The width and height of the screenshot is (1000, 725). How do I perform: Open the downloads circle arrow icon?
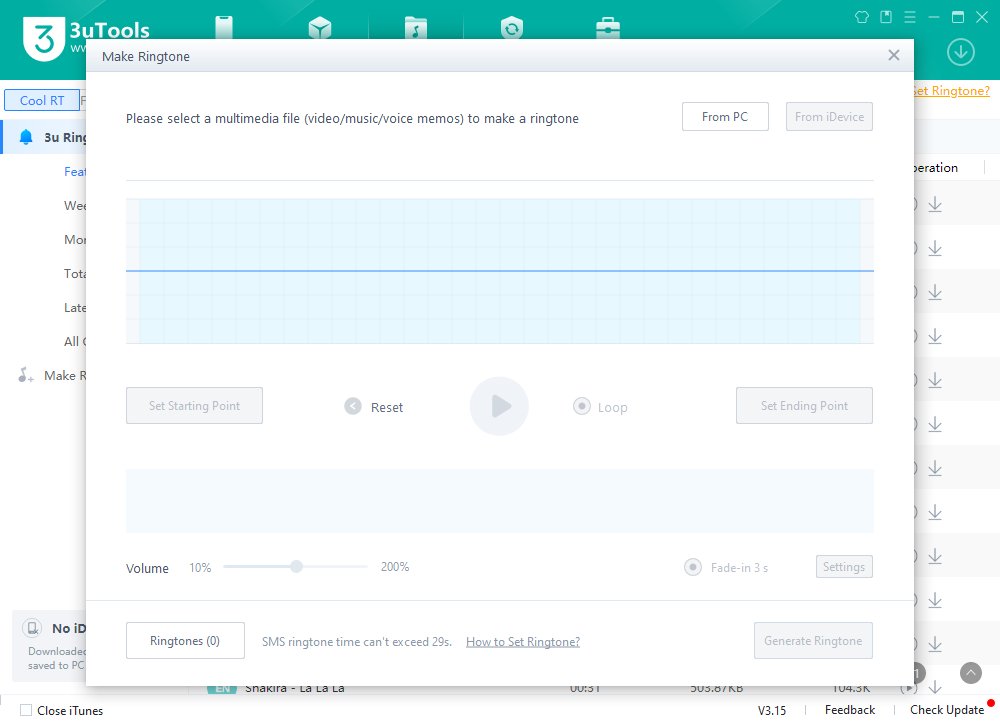960,52
